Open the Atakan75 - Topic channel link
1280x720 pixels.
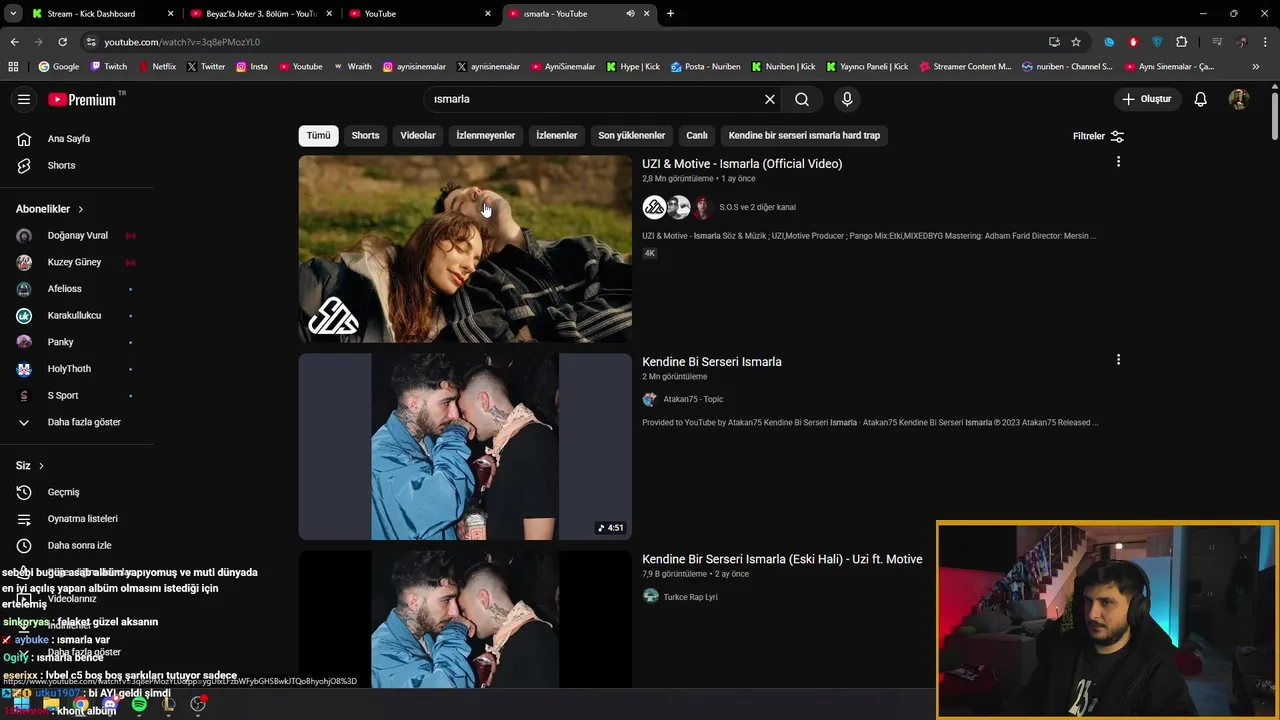693,399
